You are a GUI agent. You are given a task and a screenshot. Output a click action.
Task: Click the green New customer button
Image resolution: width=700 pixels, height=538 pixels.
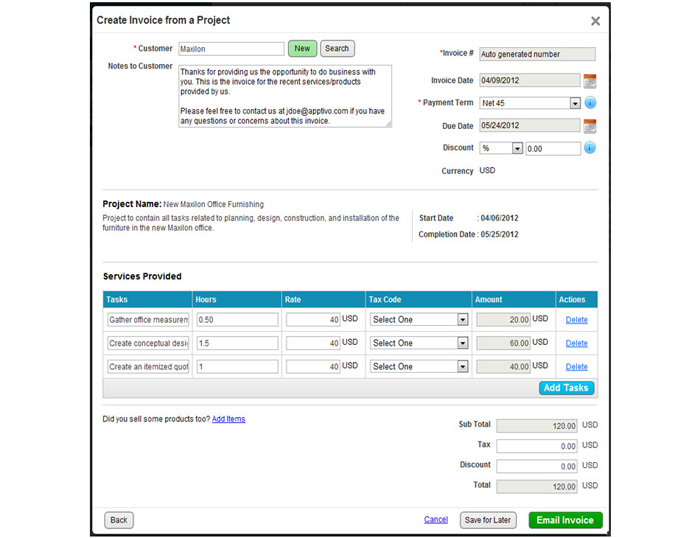coord(302,48)
